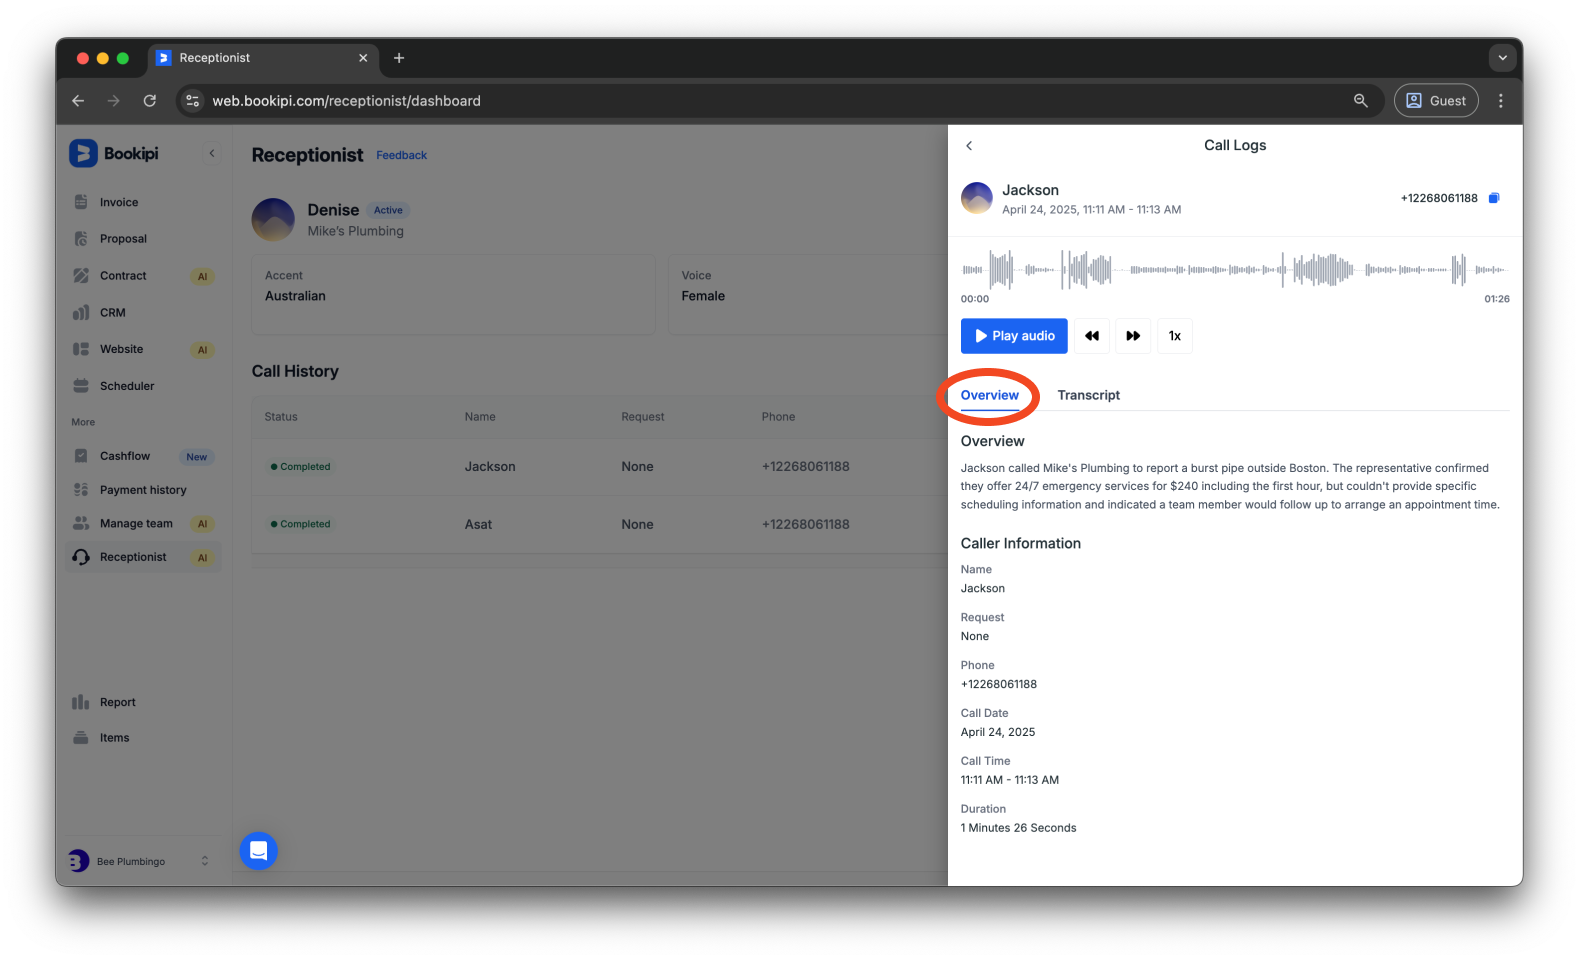Open Jackson's call history row

[x=599, y=467]
